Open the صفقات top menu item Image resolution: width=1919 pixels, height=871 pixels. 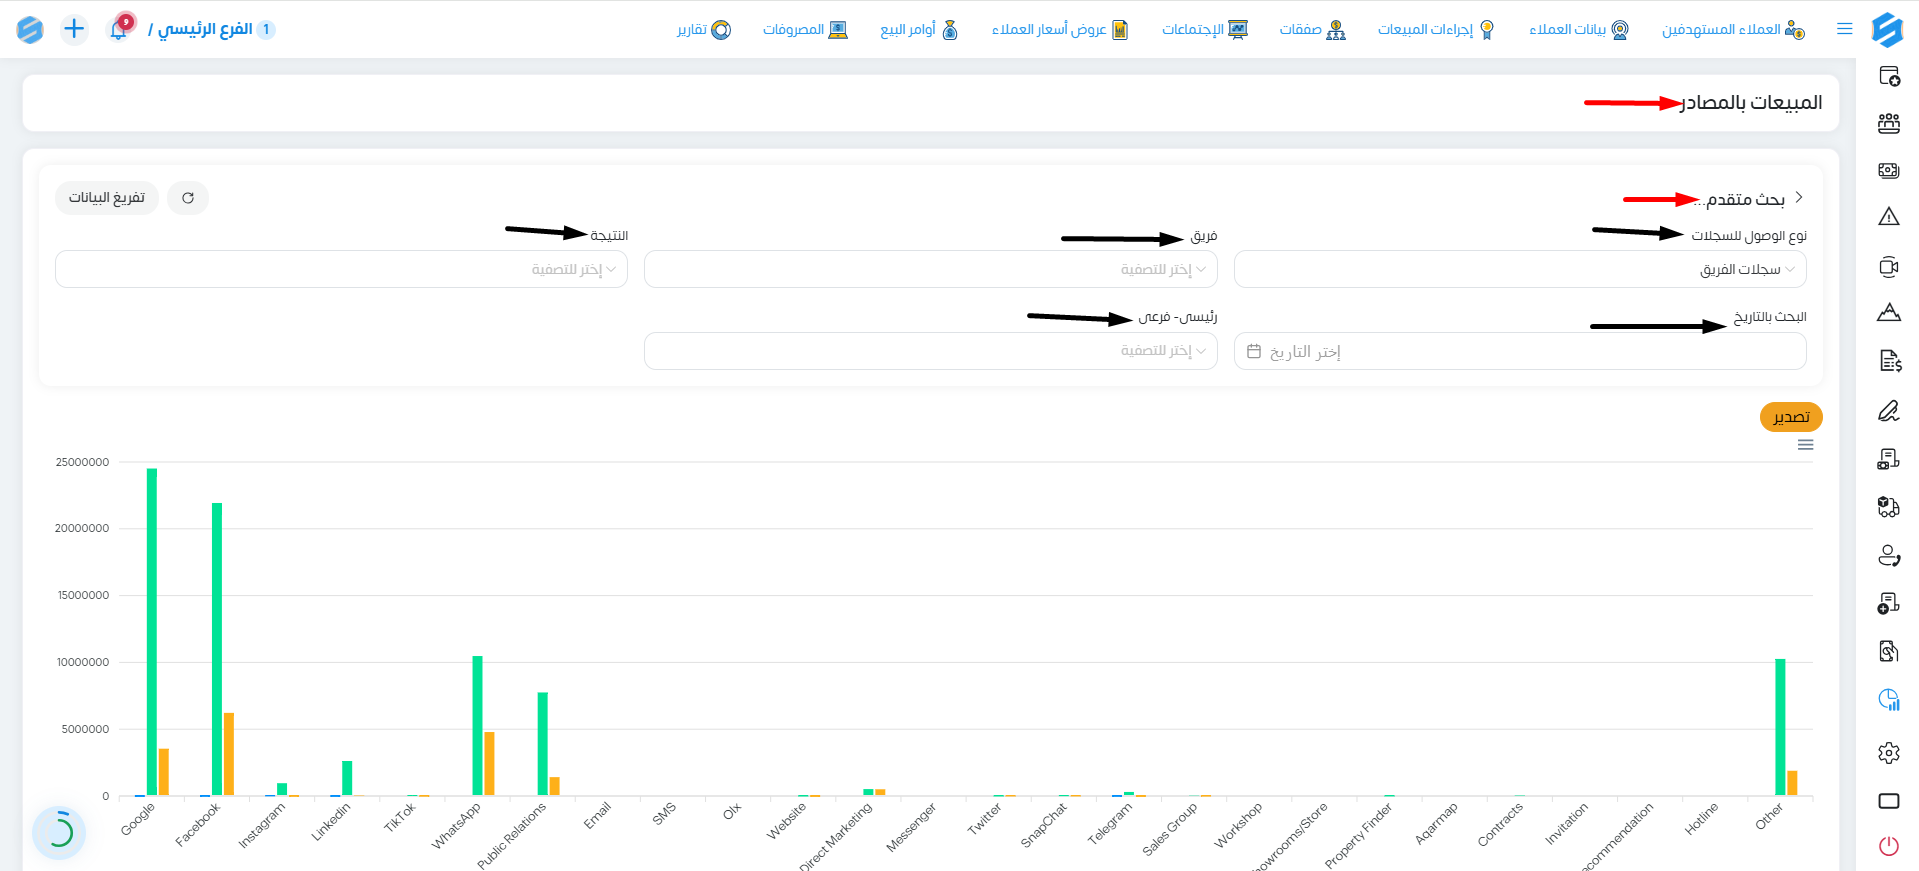(x=1312, y=29)
